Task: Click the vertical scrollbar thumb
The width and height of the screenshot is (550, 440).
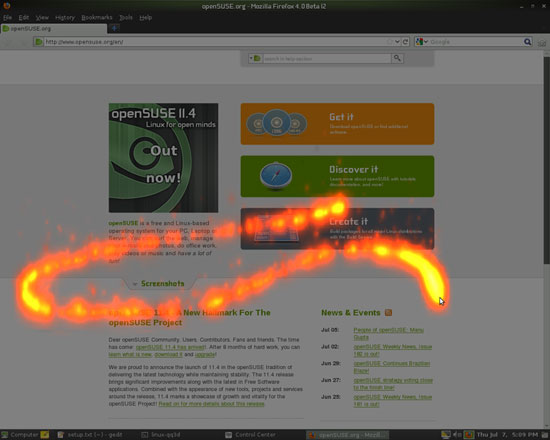Action: (546, 160)
